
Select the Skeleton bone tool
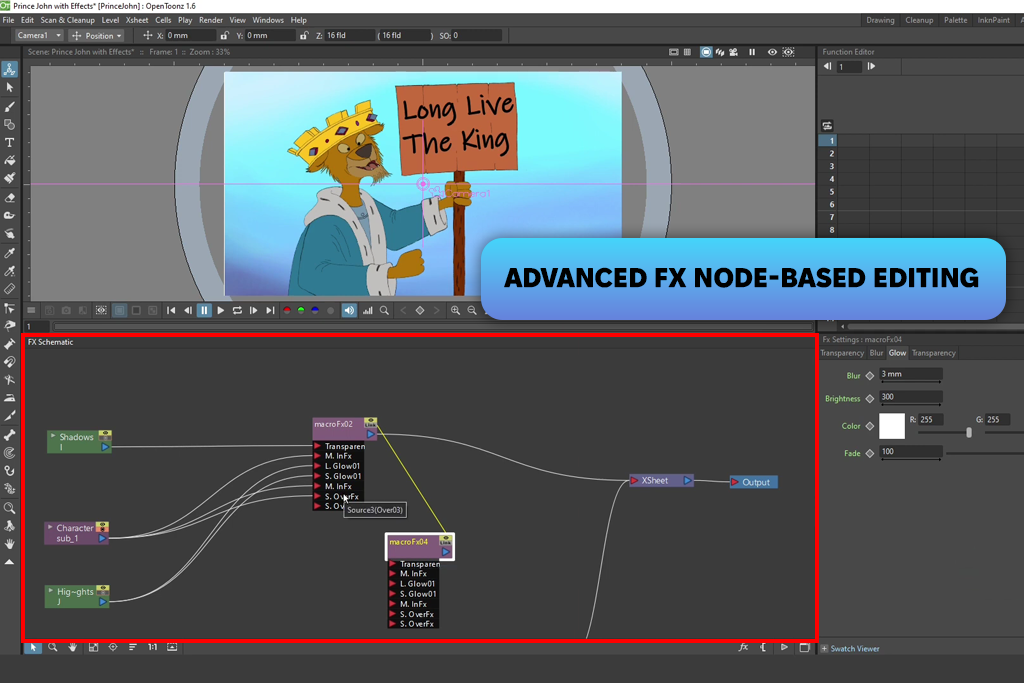point(10,435)
